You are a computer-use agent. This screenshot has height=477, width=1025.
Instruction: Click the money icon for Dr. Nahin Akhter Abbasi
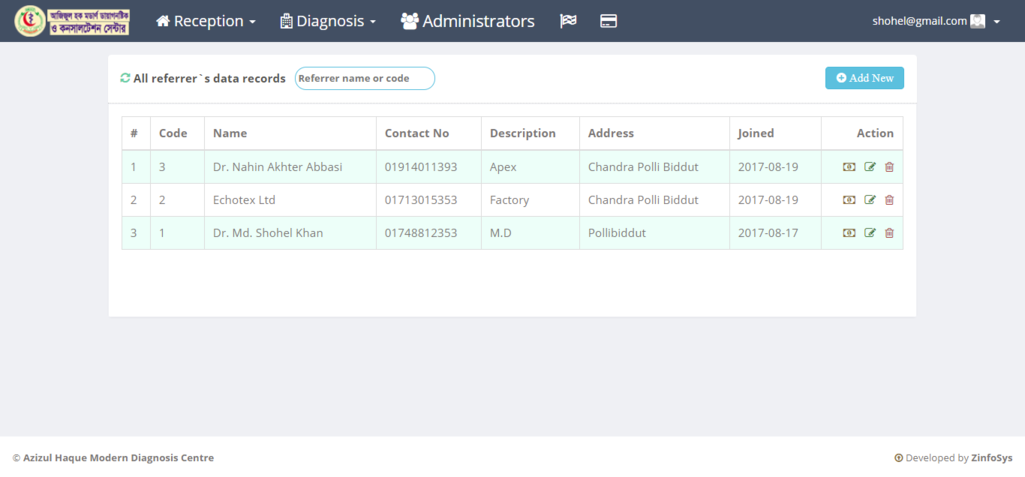click(x=849, y=167)
